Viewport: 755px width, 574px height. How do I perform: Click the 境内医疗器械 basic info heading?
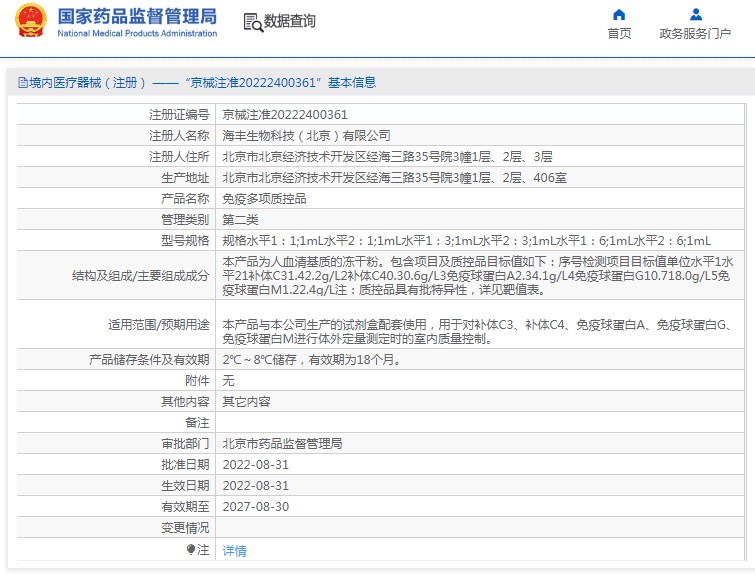coord(197,83)
